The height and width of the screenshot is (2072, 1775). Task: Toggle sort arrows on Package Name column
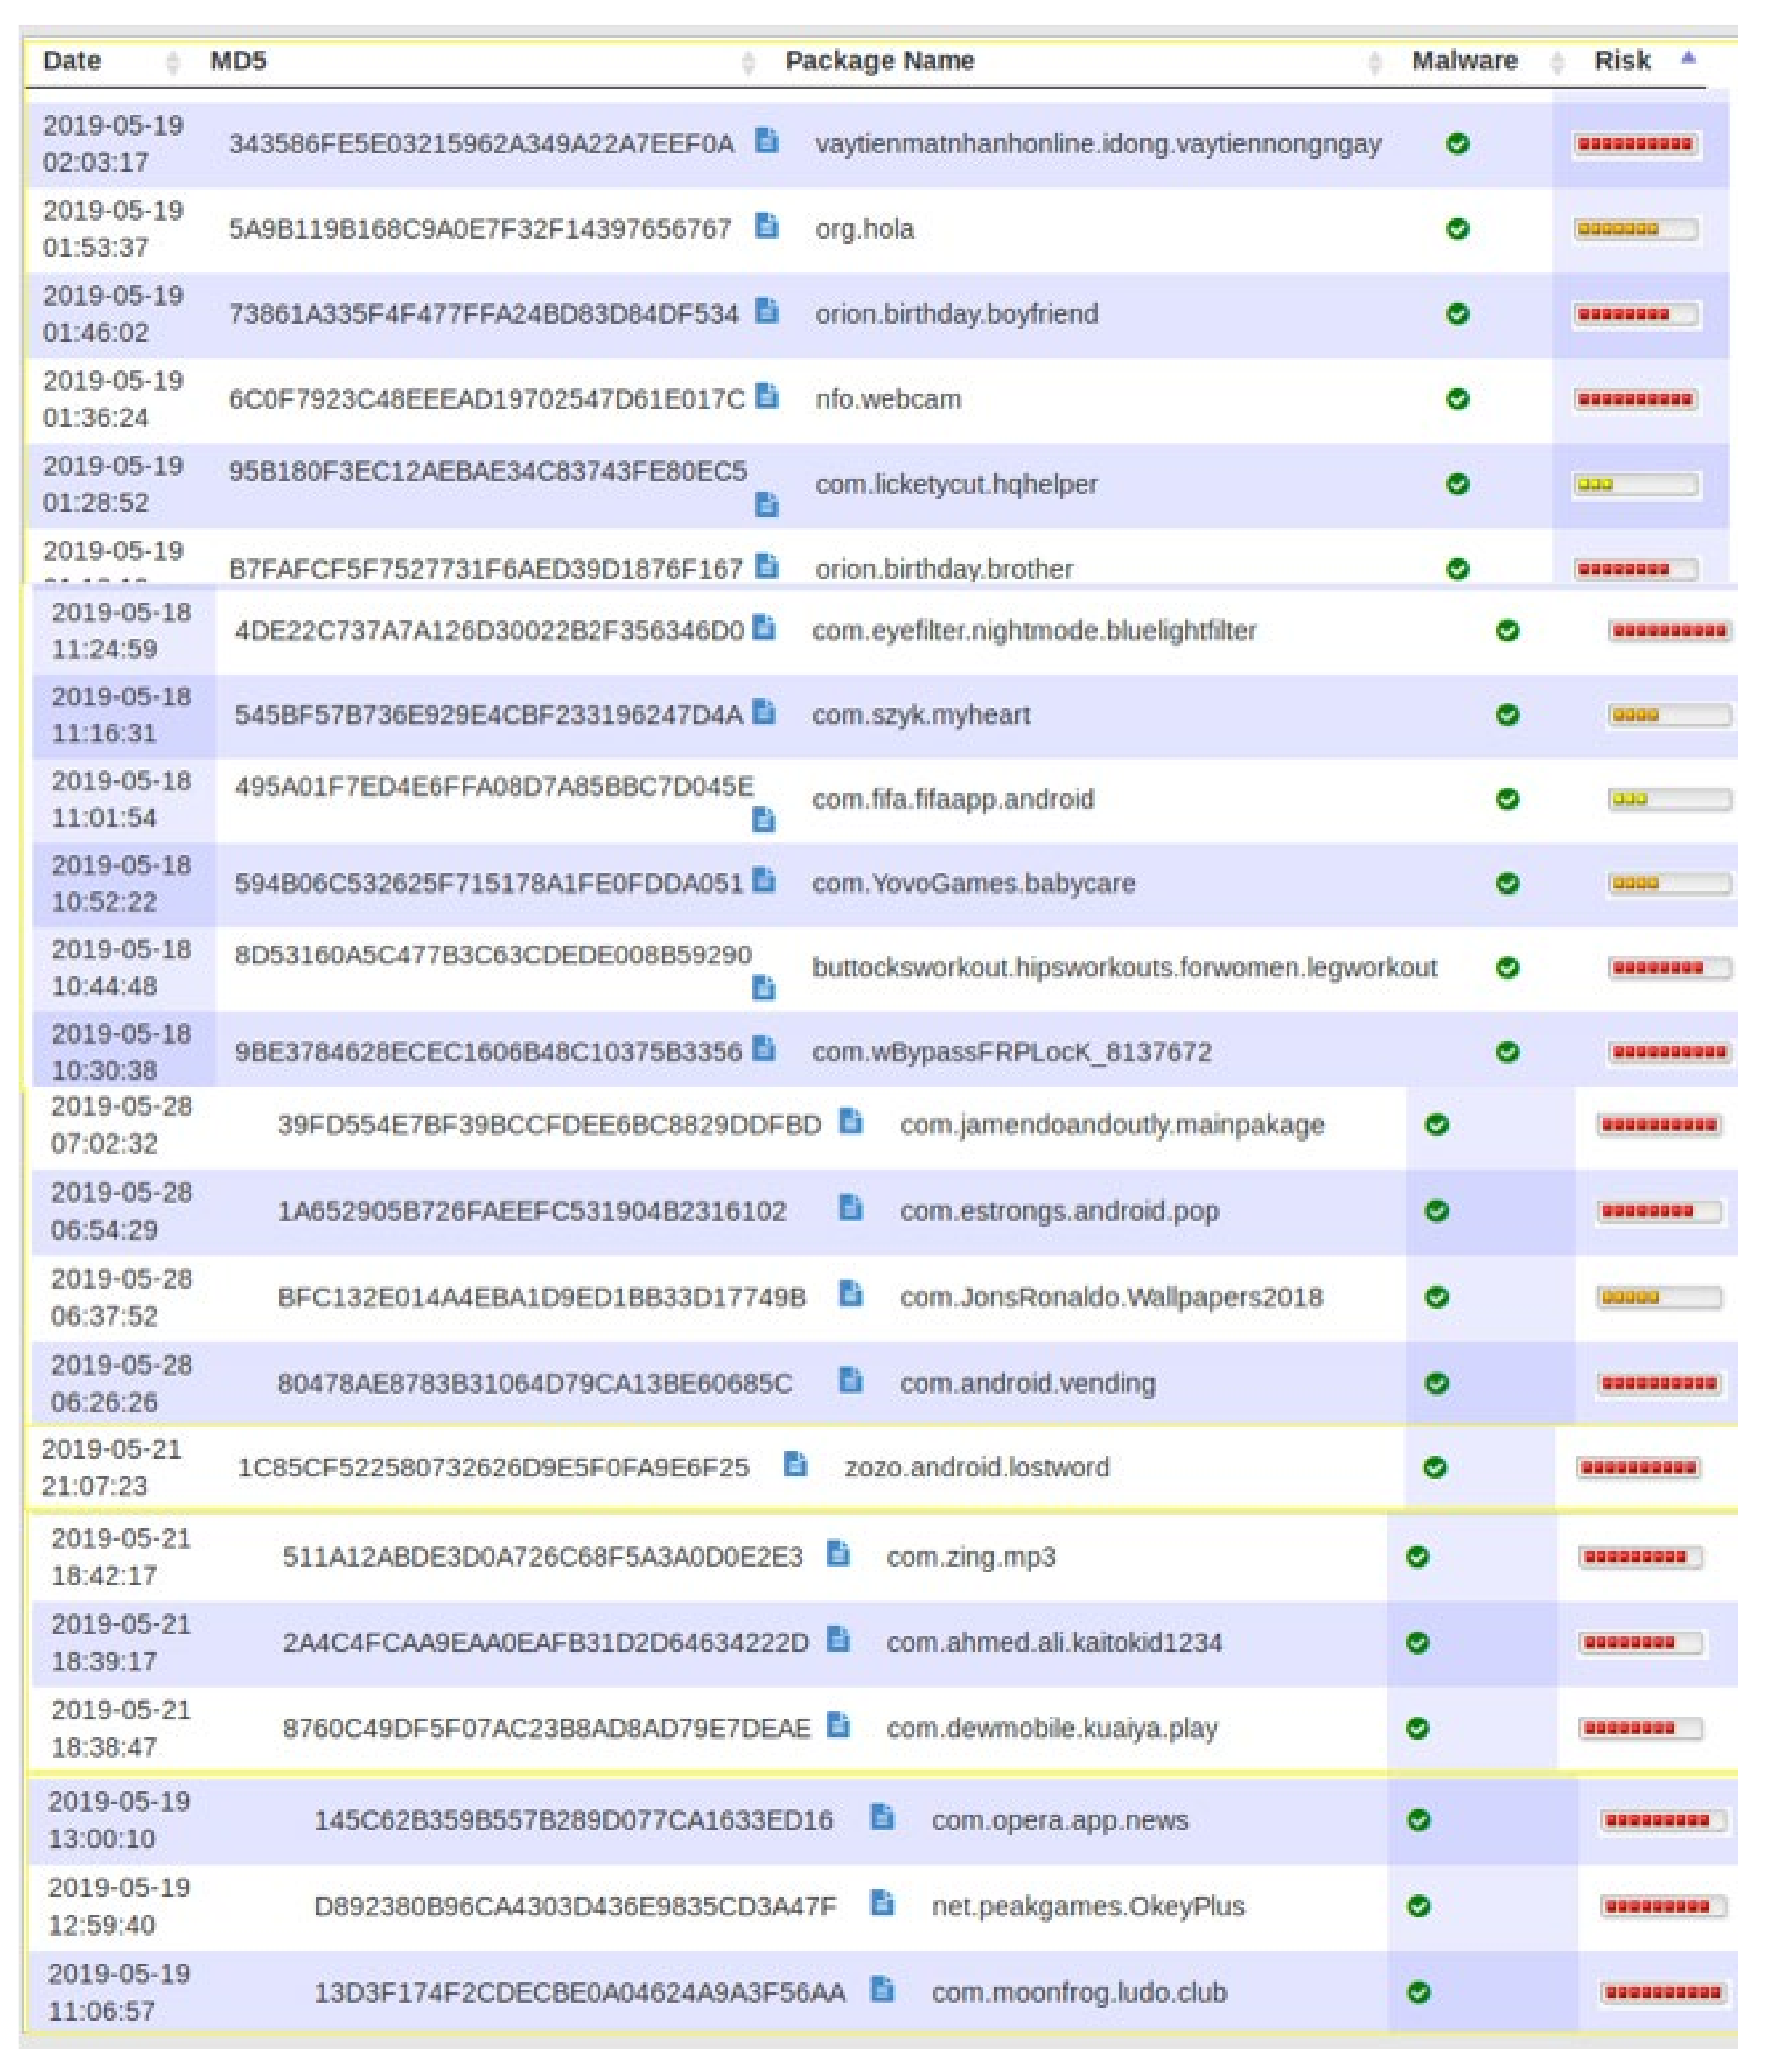[1374, 62]
